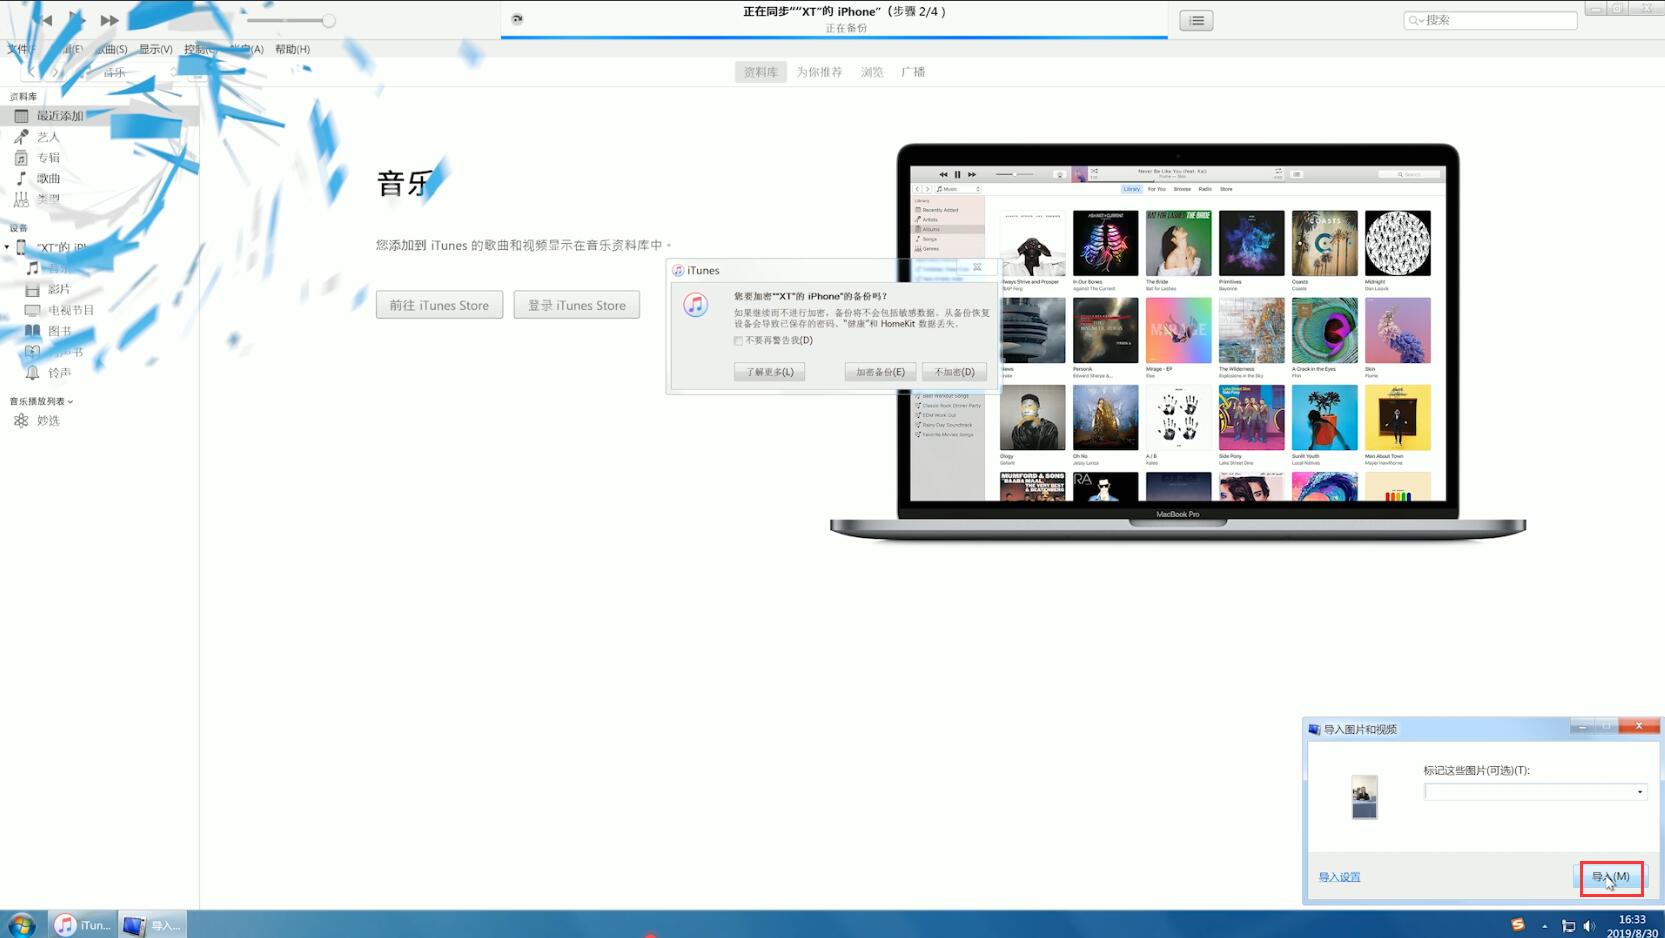The width and height of the screenshot is (1665, 938).
Task: Open the 导入设置 link
Action: pos(1339,877)
